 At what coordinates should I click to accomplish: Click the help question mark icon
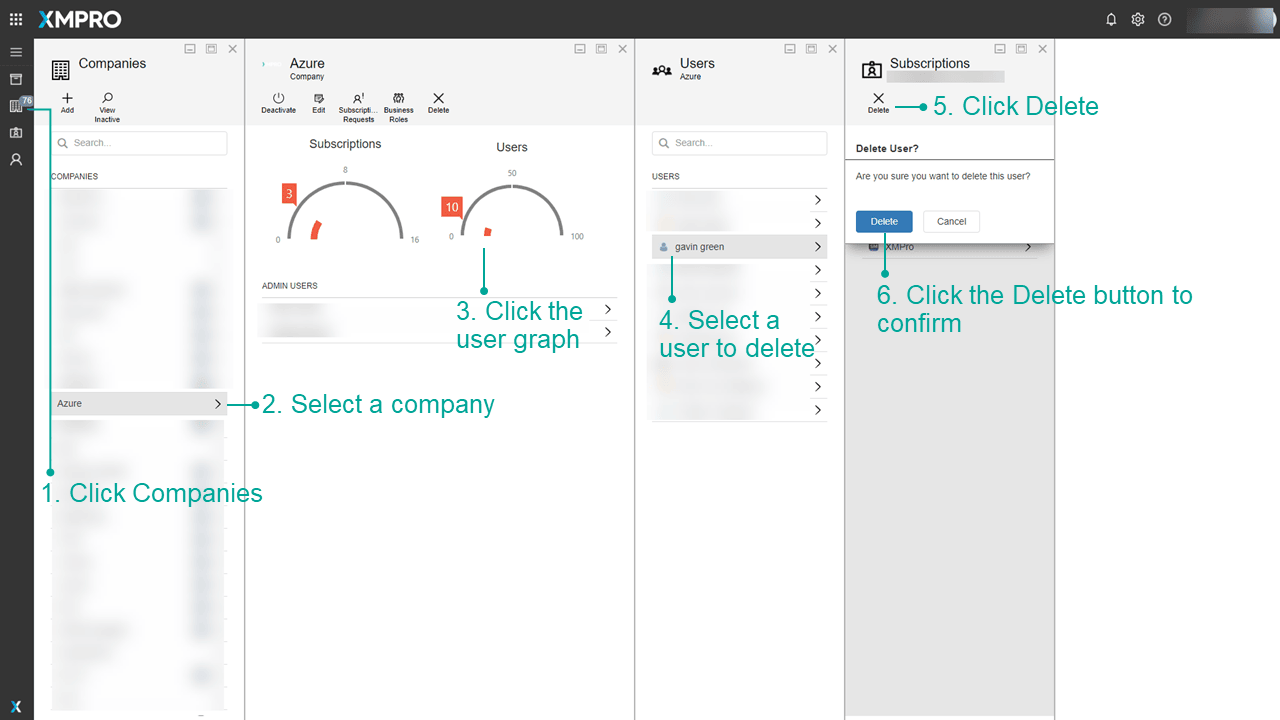(x=1164, y=19)
